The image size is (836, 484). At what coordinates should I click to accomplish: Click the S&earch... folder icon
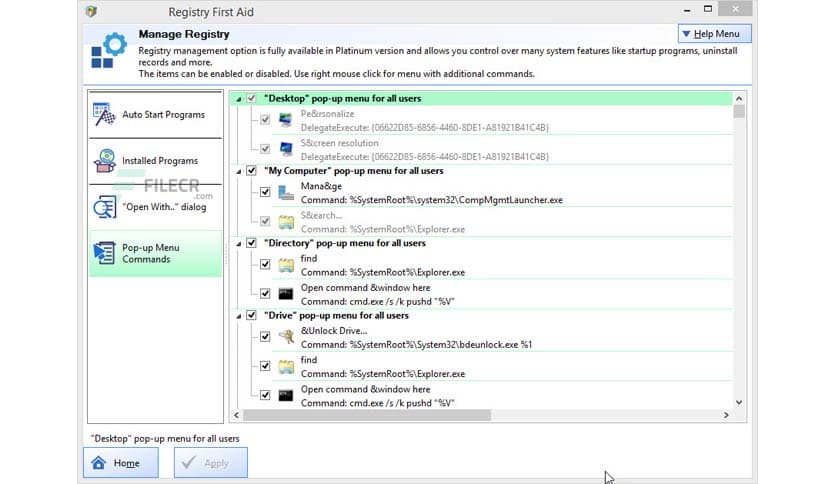pyautogui.click(x=286, y=222)
